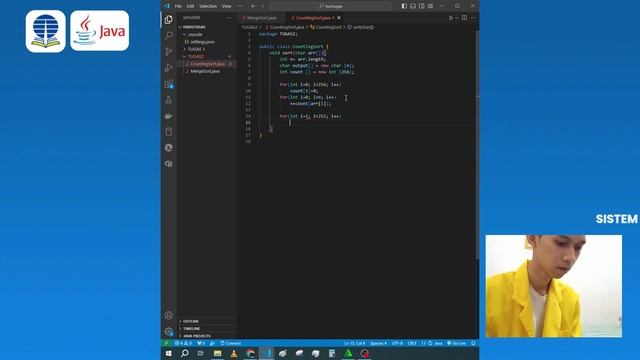Open File Explorer from the taskbar
The width and height of the screenshot is (640, 360).
[217, 353]
